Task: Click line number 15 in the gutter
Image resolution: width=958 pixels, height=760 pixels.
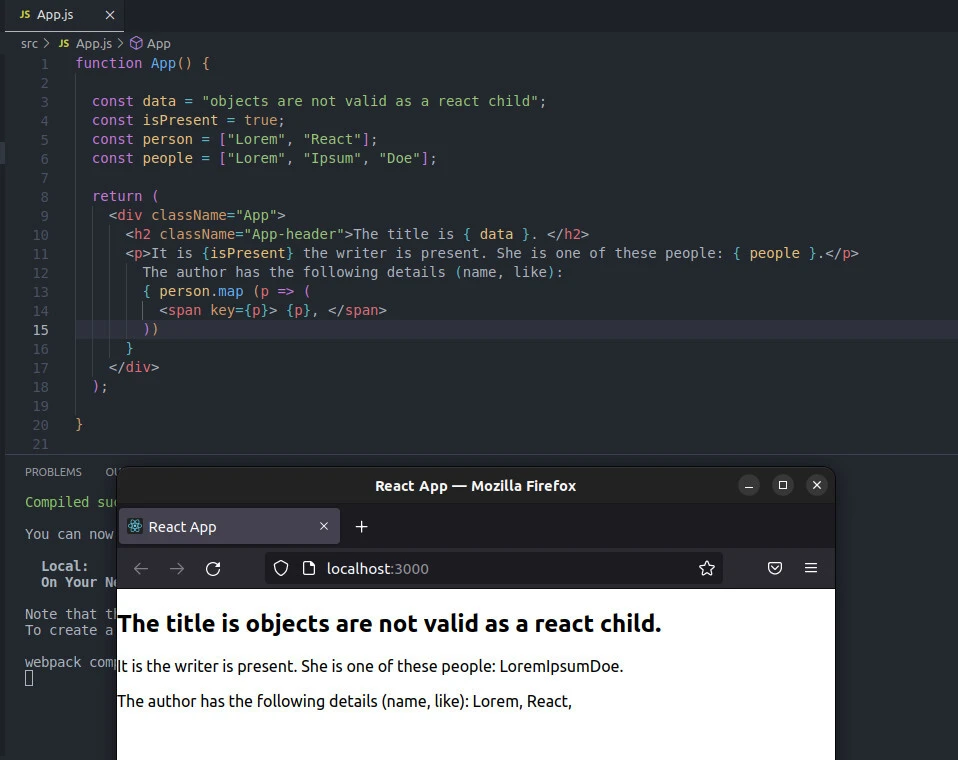Action: point(41,330)
